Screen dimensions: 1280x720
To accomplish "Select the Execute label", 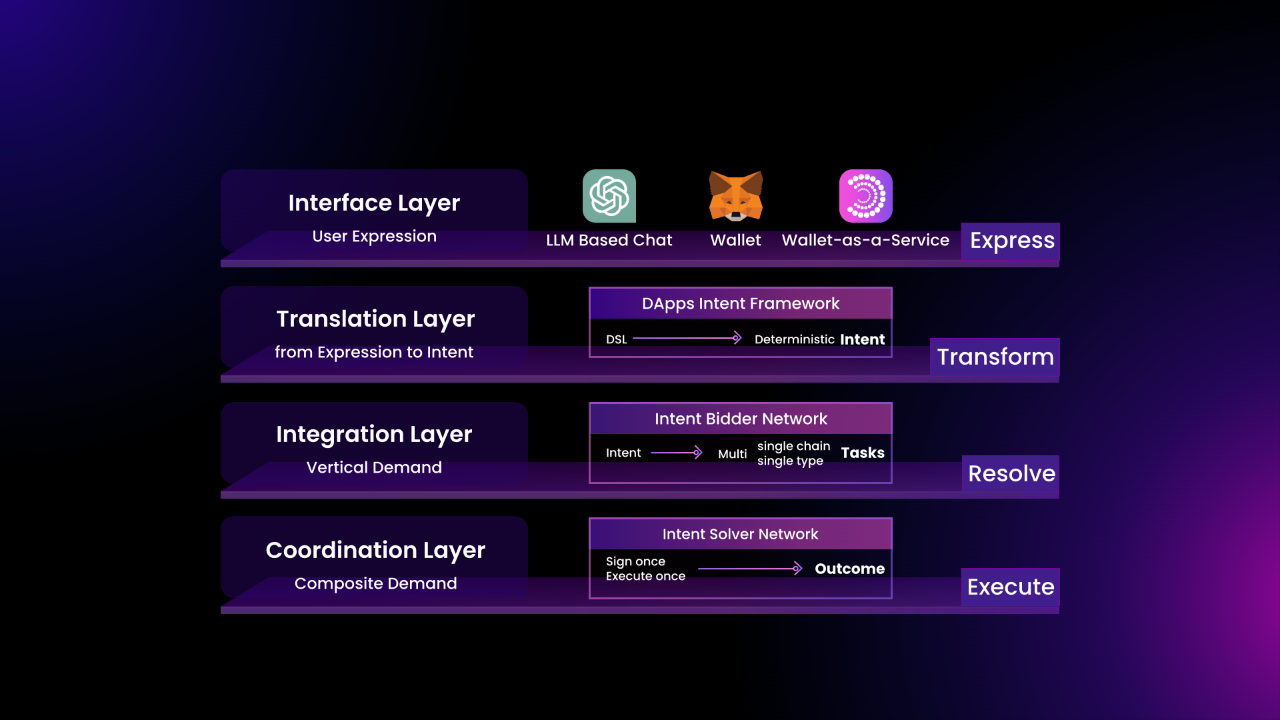I will 1011,587.
